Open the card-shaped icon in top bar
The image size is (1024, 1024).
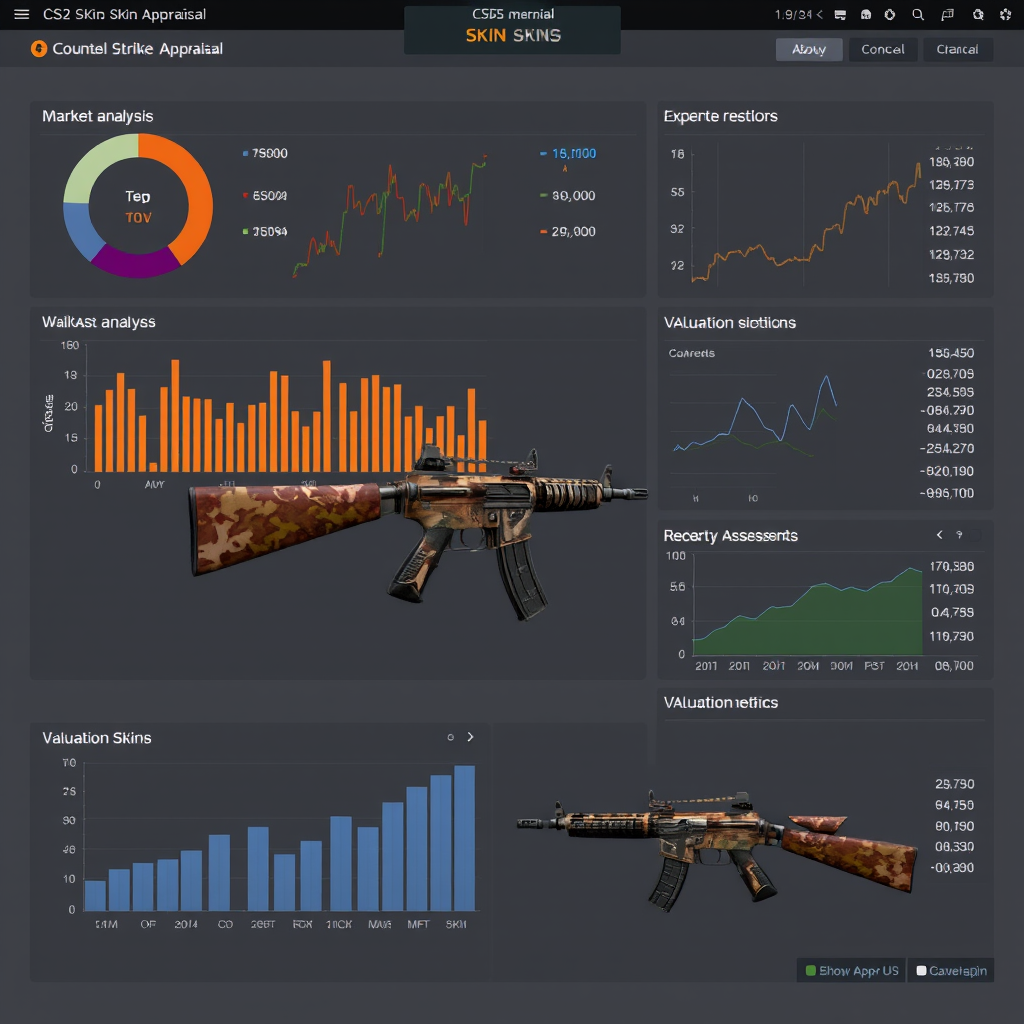pyautogui.click(x=840, y=14)
